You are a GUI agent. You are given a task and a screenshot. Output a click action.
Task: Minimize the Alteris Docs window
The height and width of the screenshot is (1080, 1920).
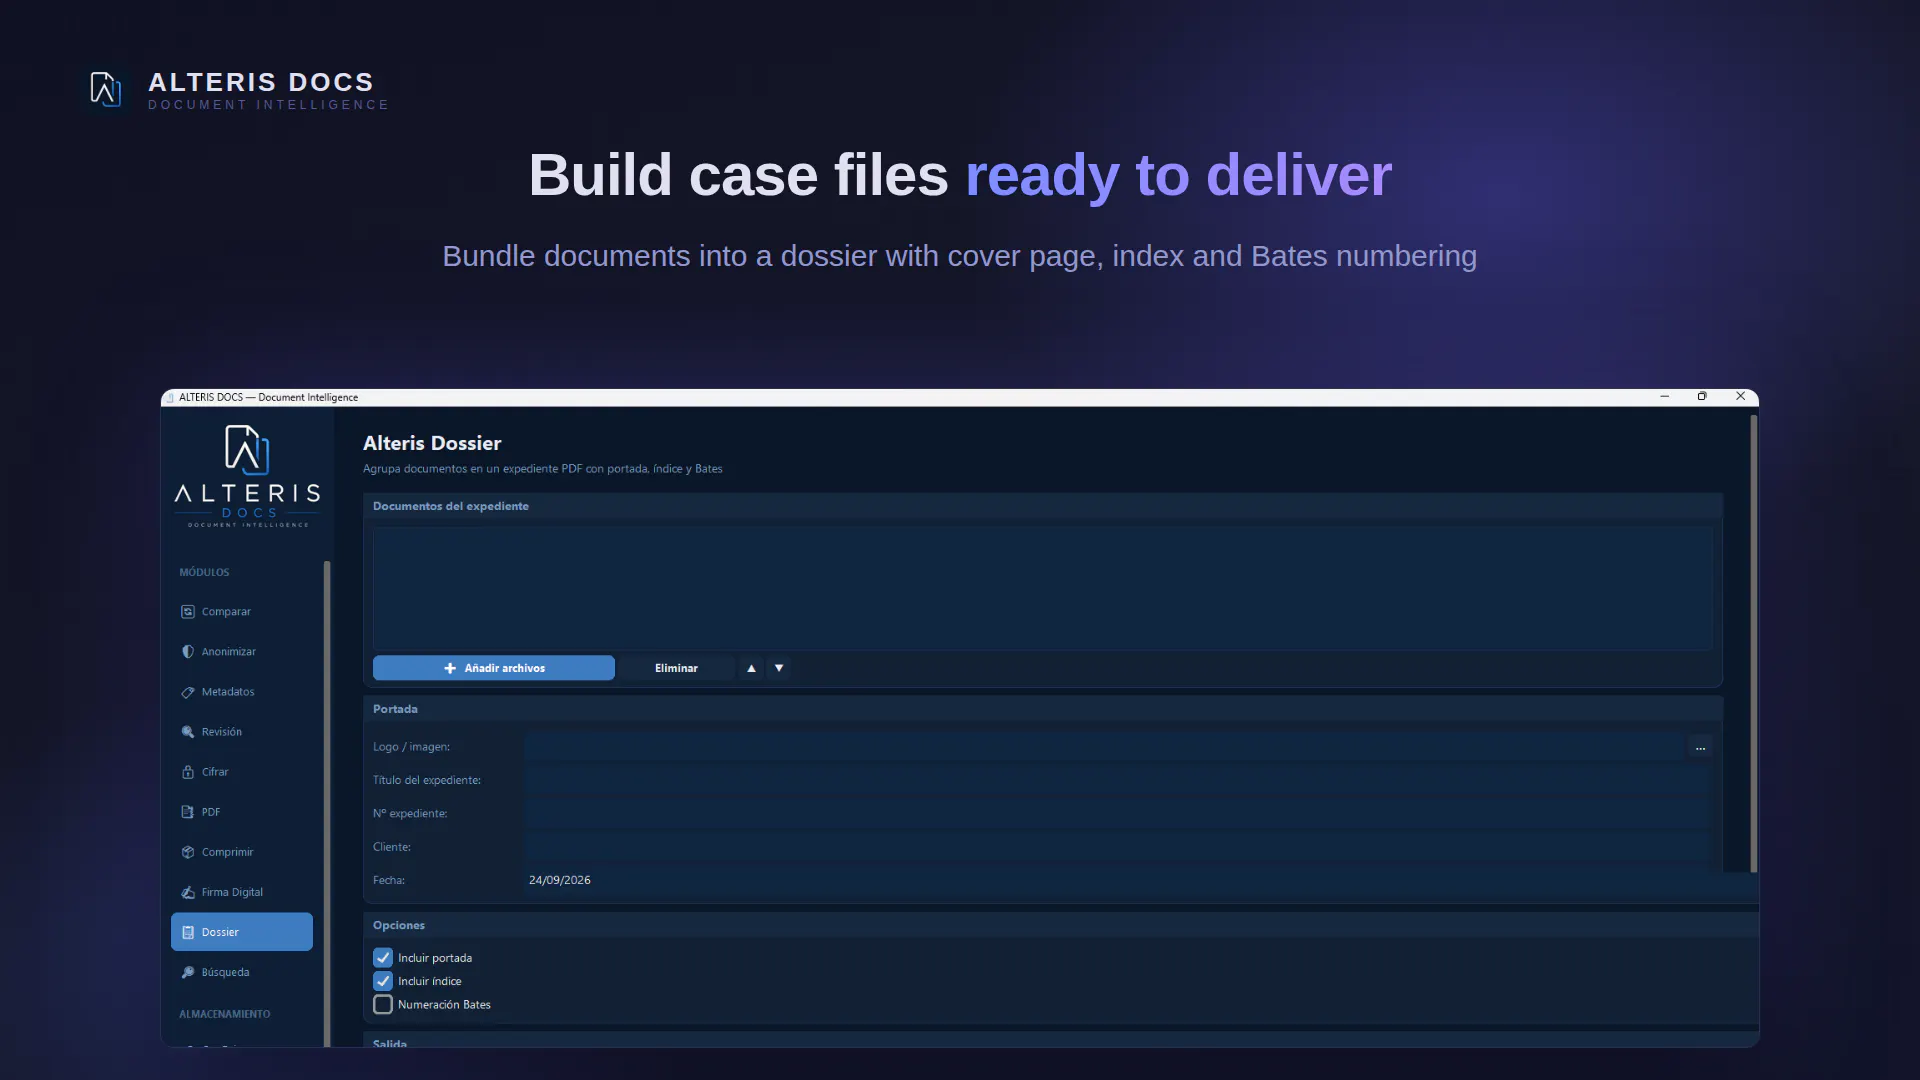1665,397
